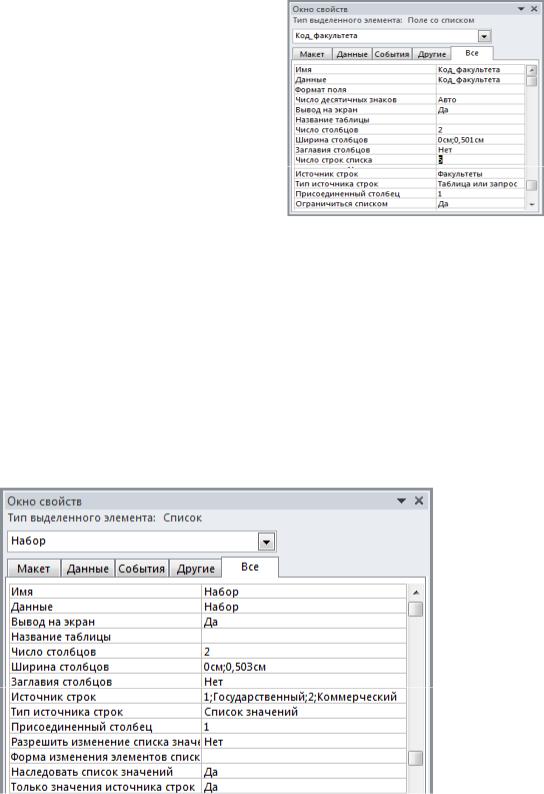Click scroll up arrow in Код_факультета properties list

(x=531, y=70)
